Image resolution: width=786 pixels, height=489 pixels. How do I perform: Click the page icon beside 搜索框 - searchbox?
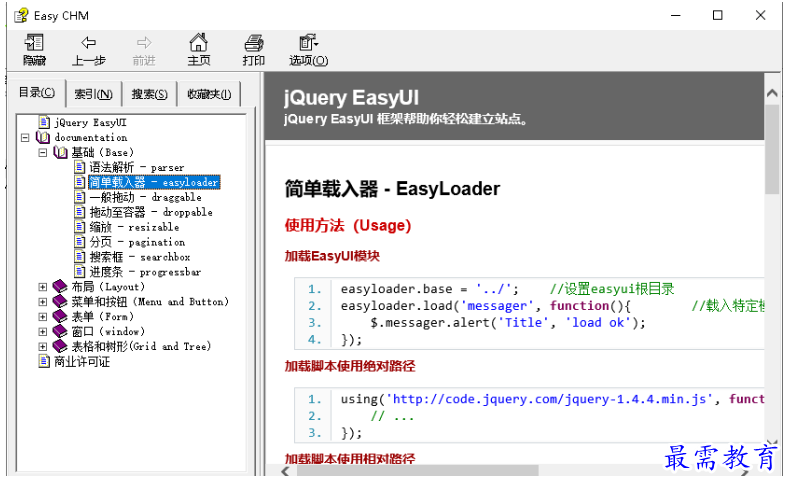tap(80, 257)
